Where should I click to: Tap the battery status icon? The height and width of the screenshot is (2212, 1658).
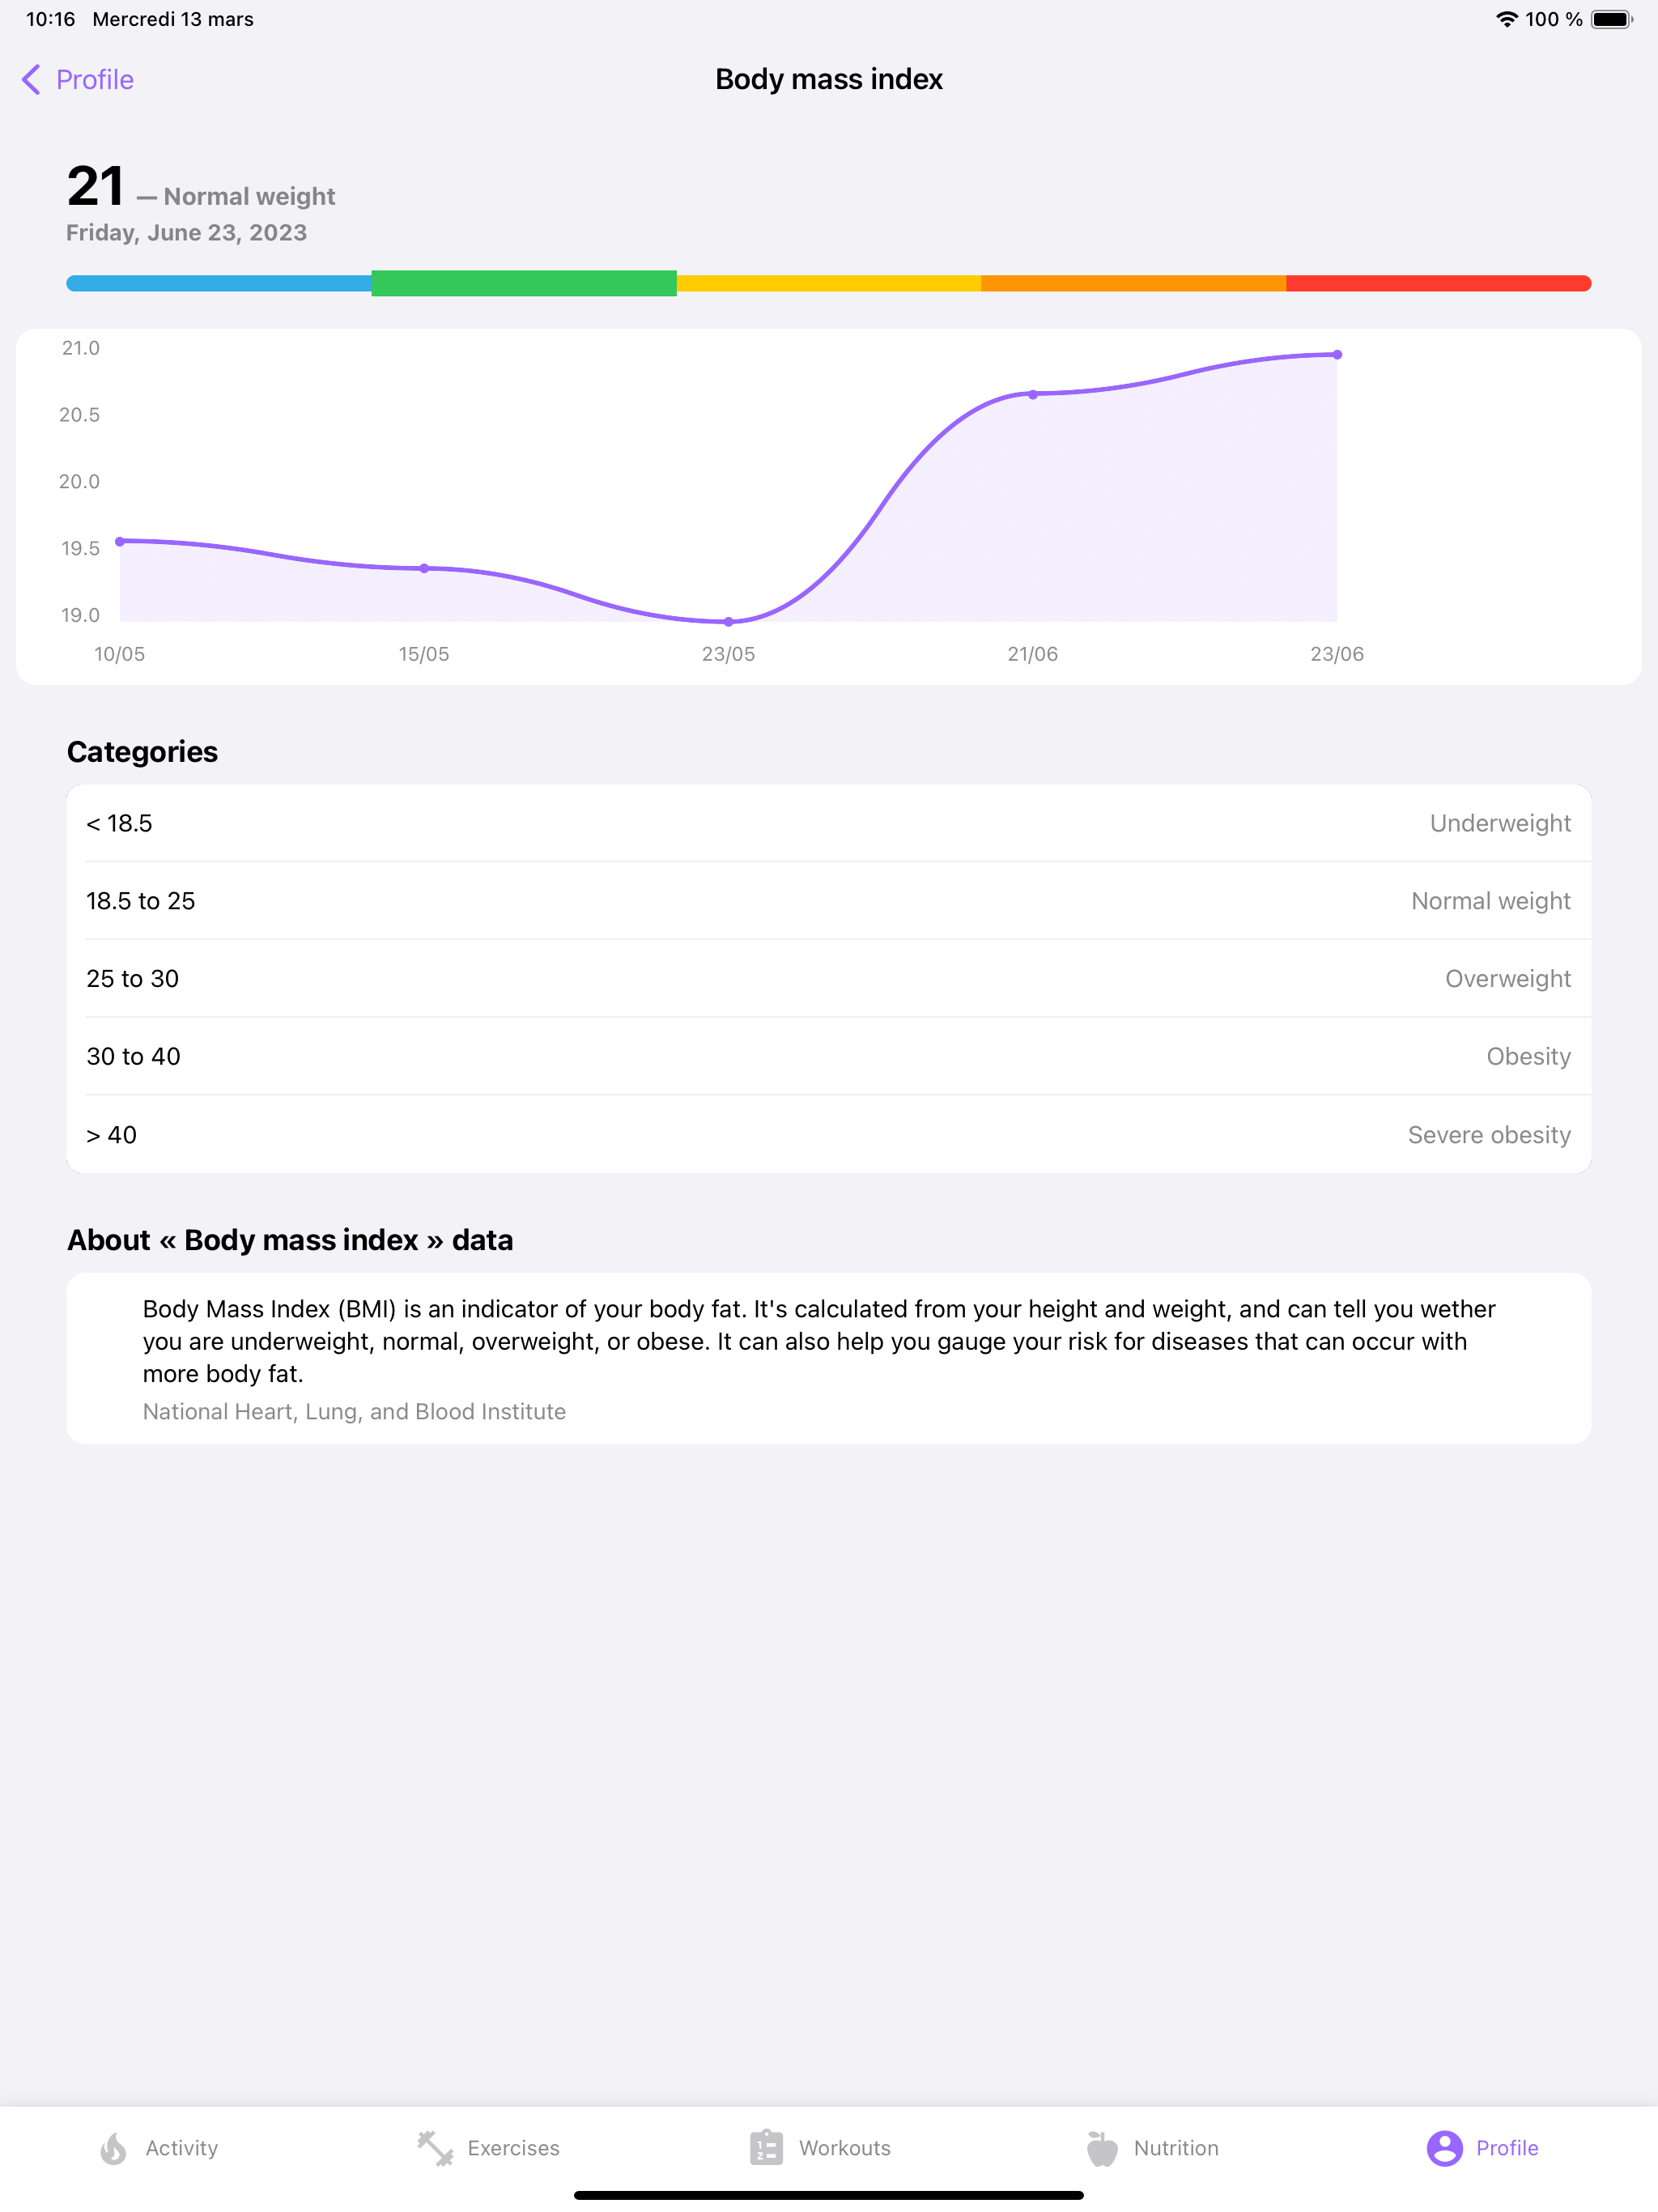point(1612,19)
